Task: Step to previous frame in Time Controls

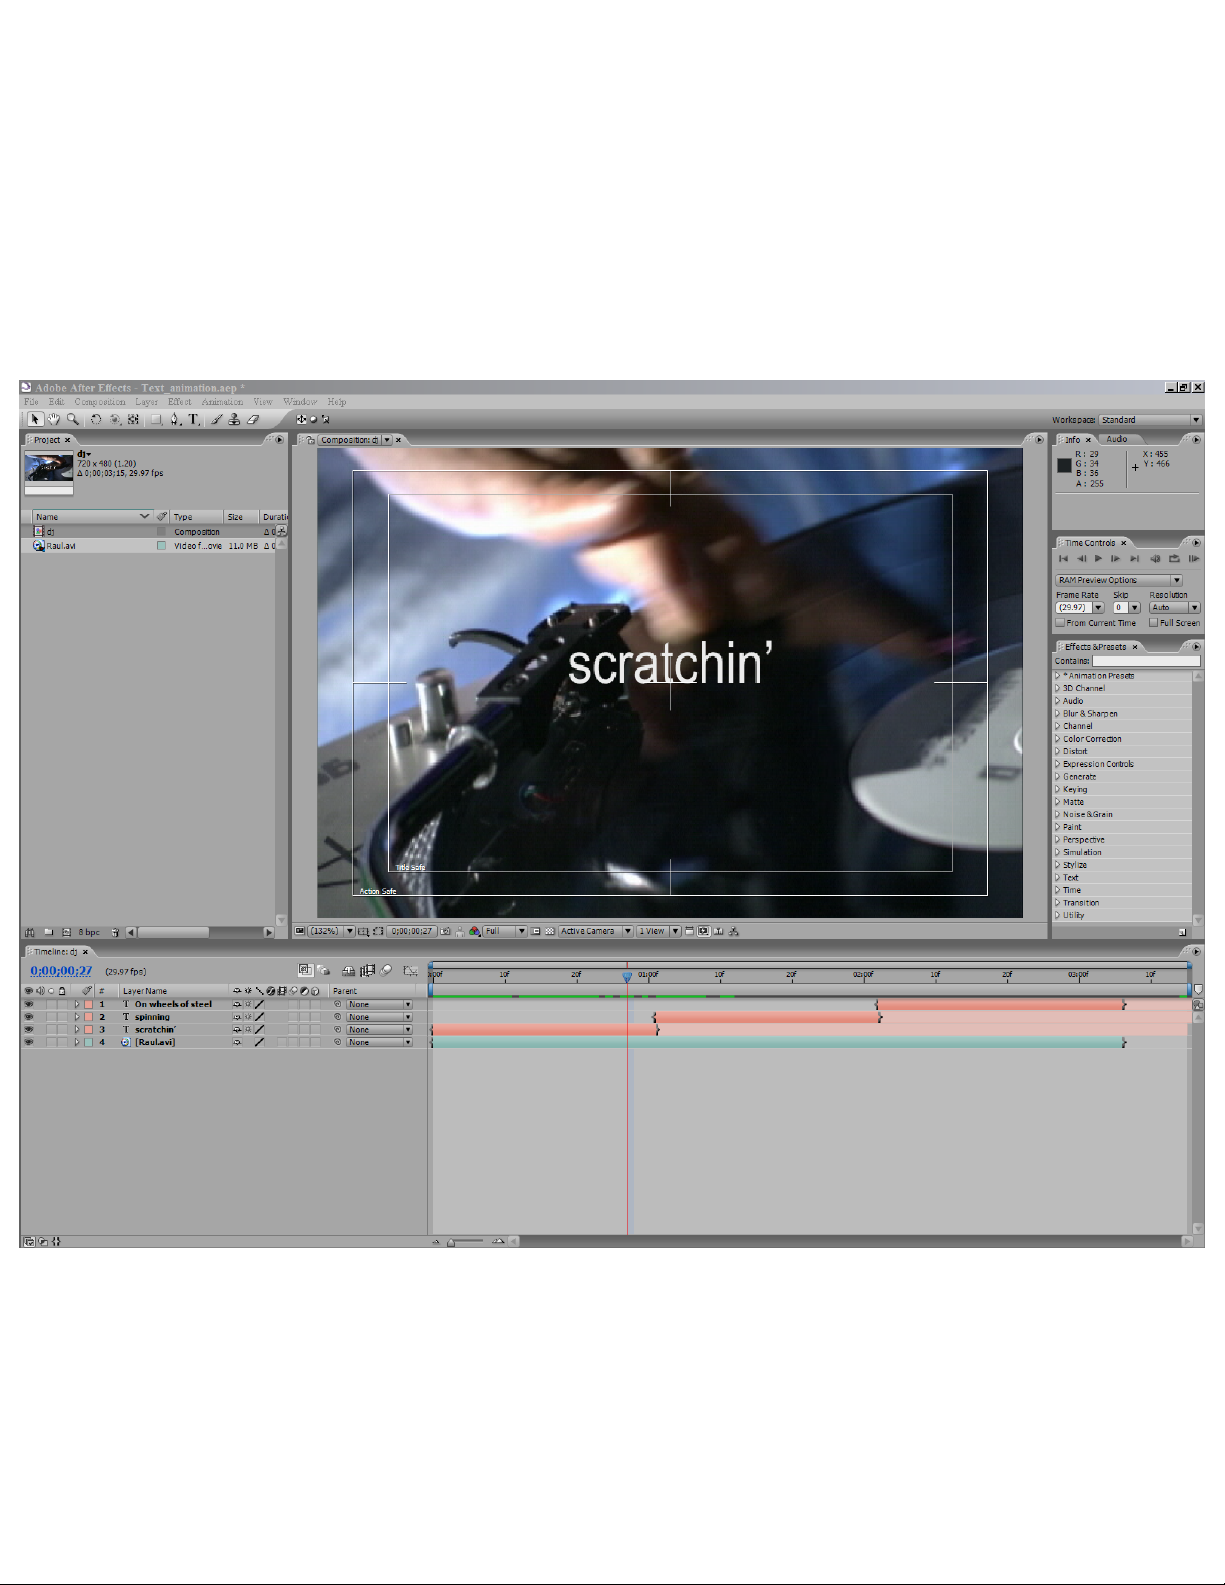Action: coord(1082,559)
